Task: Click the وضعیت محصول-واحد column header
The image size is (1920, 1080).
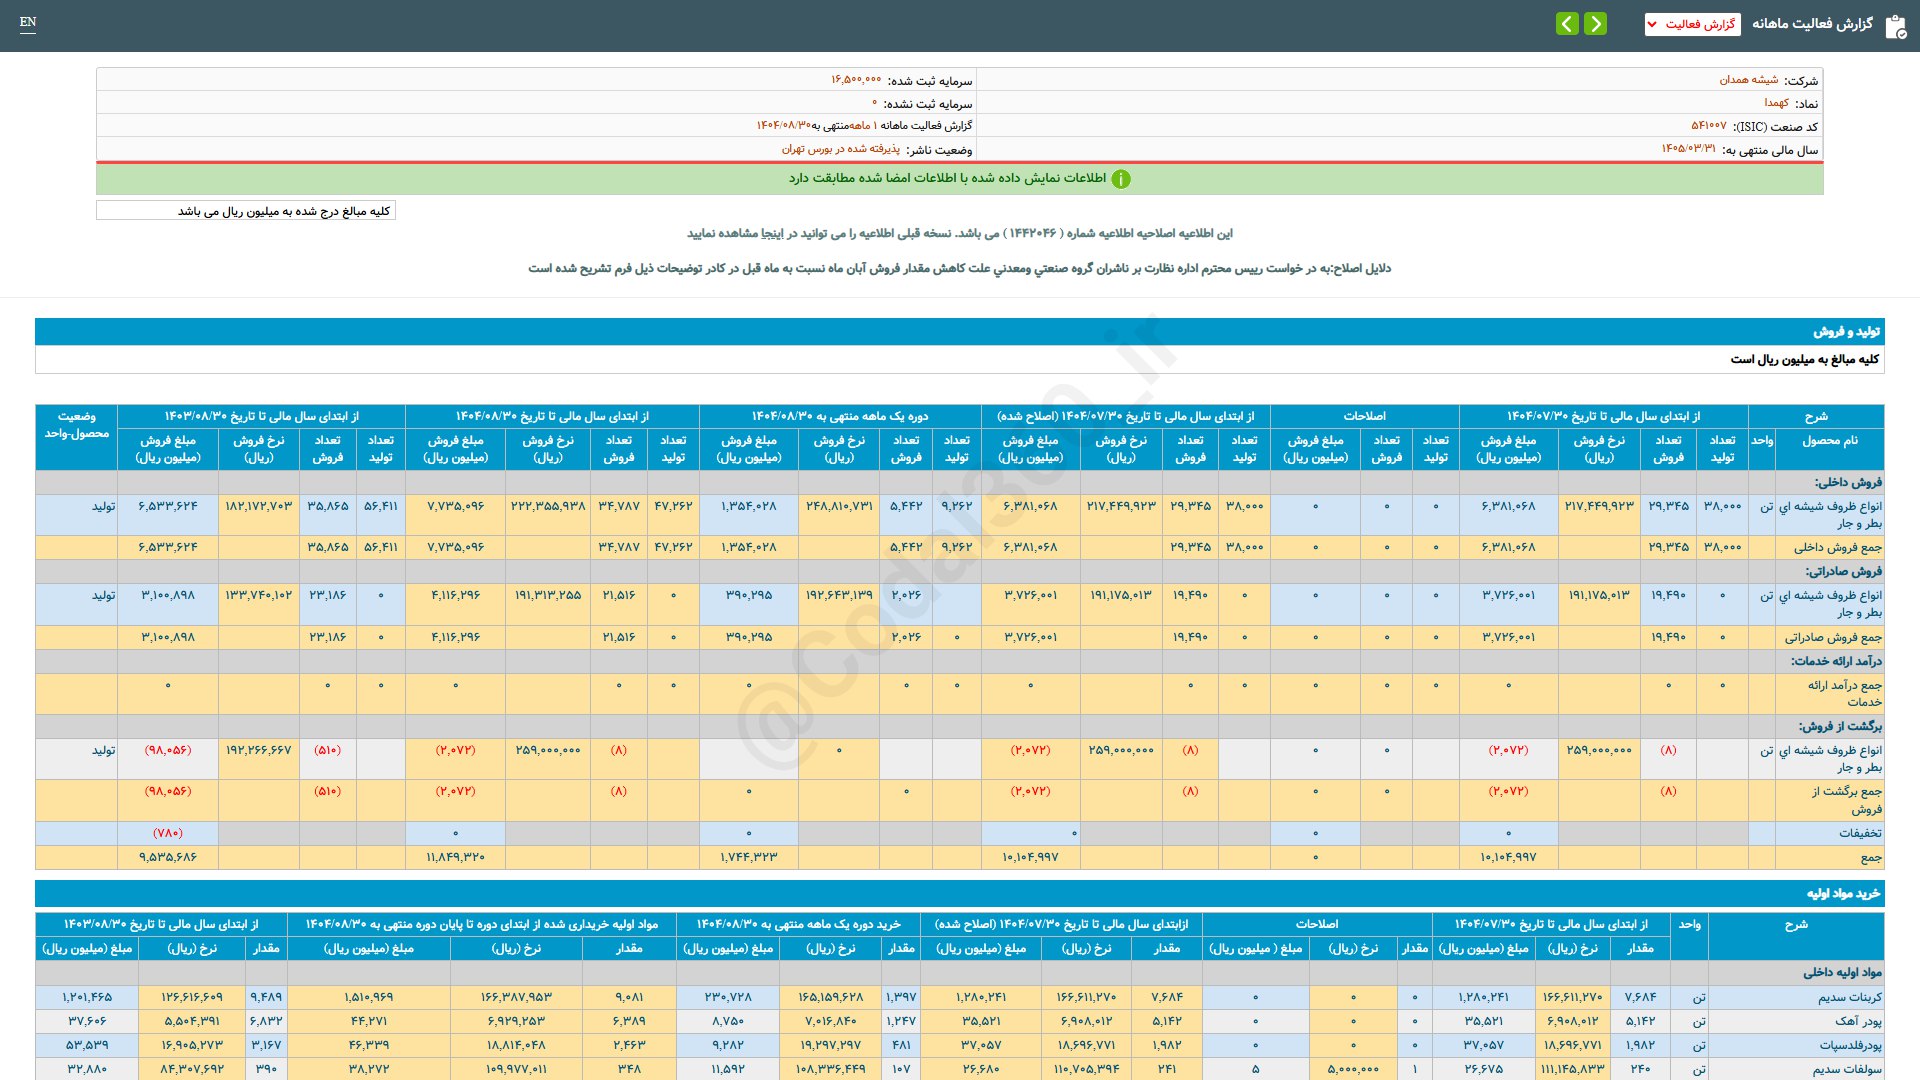Action: pyautogui.click(x=76, y=425)
